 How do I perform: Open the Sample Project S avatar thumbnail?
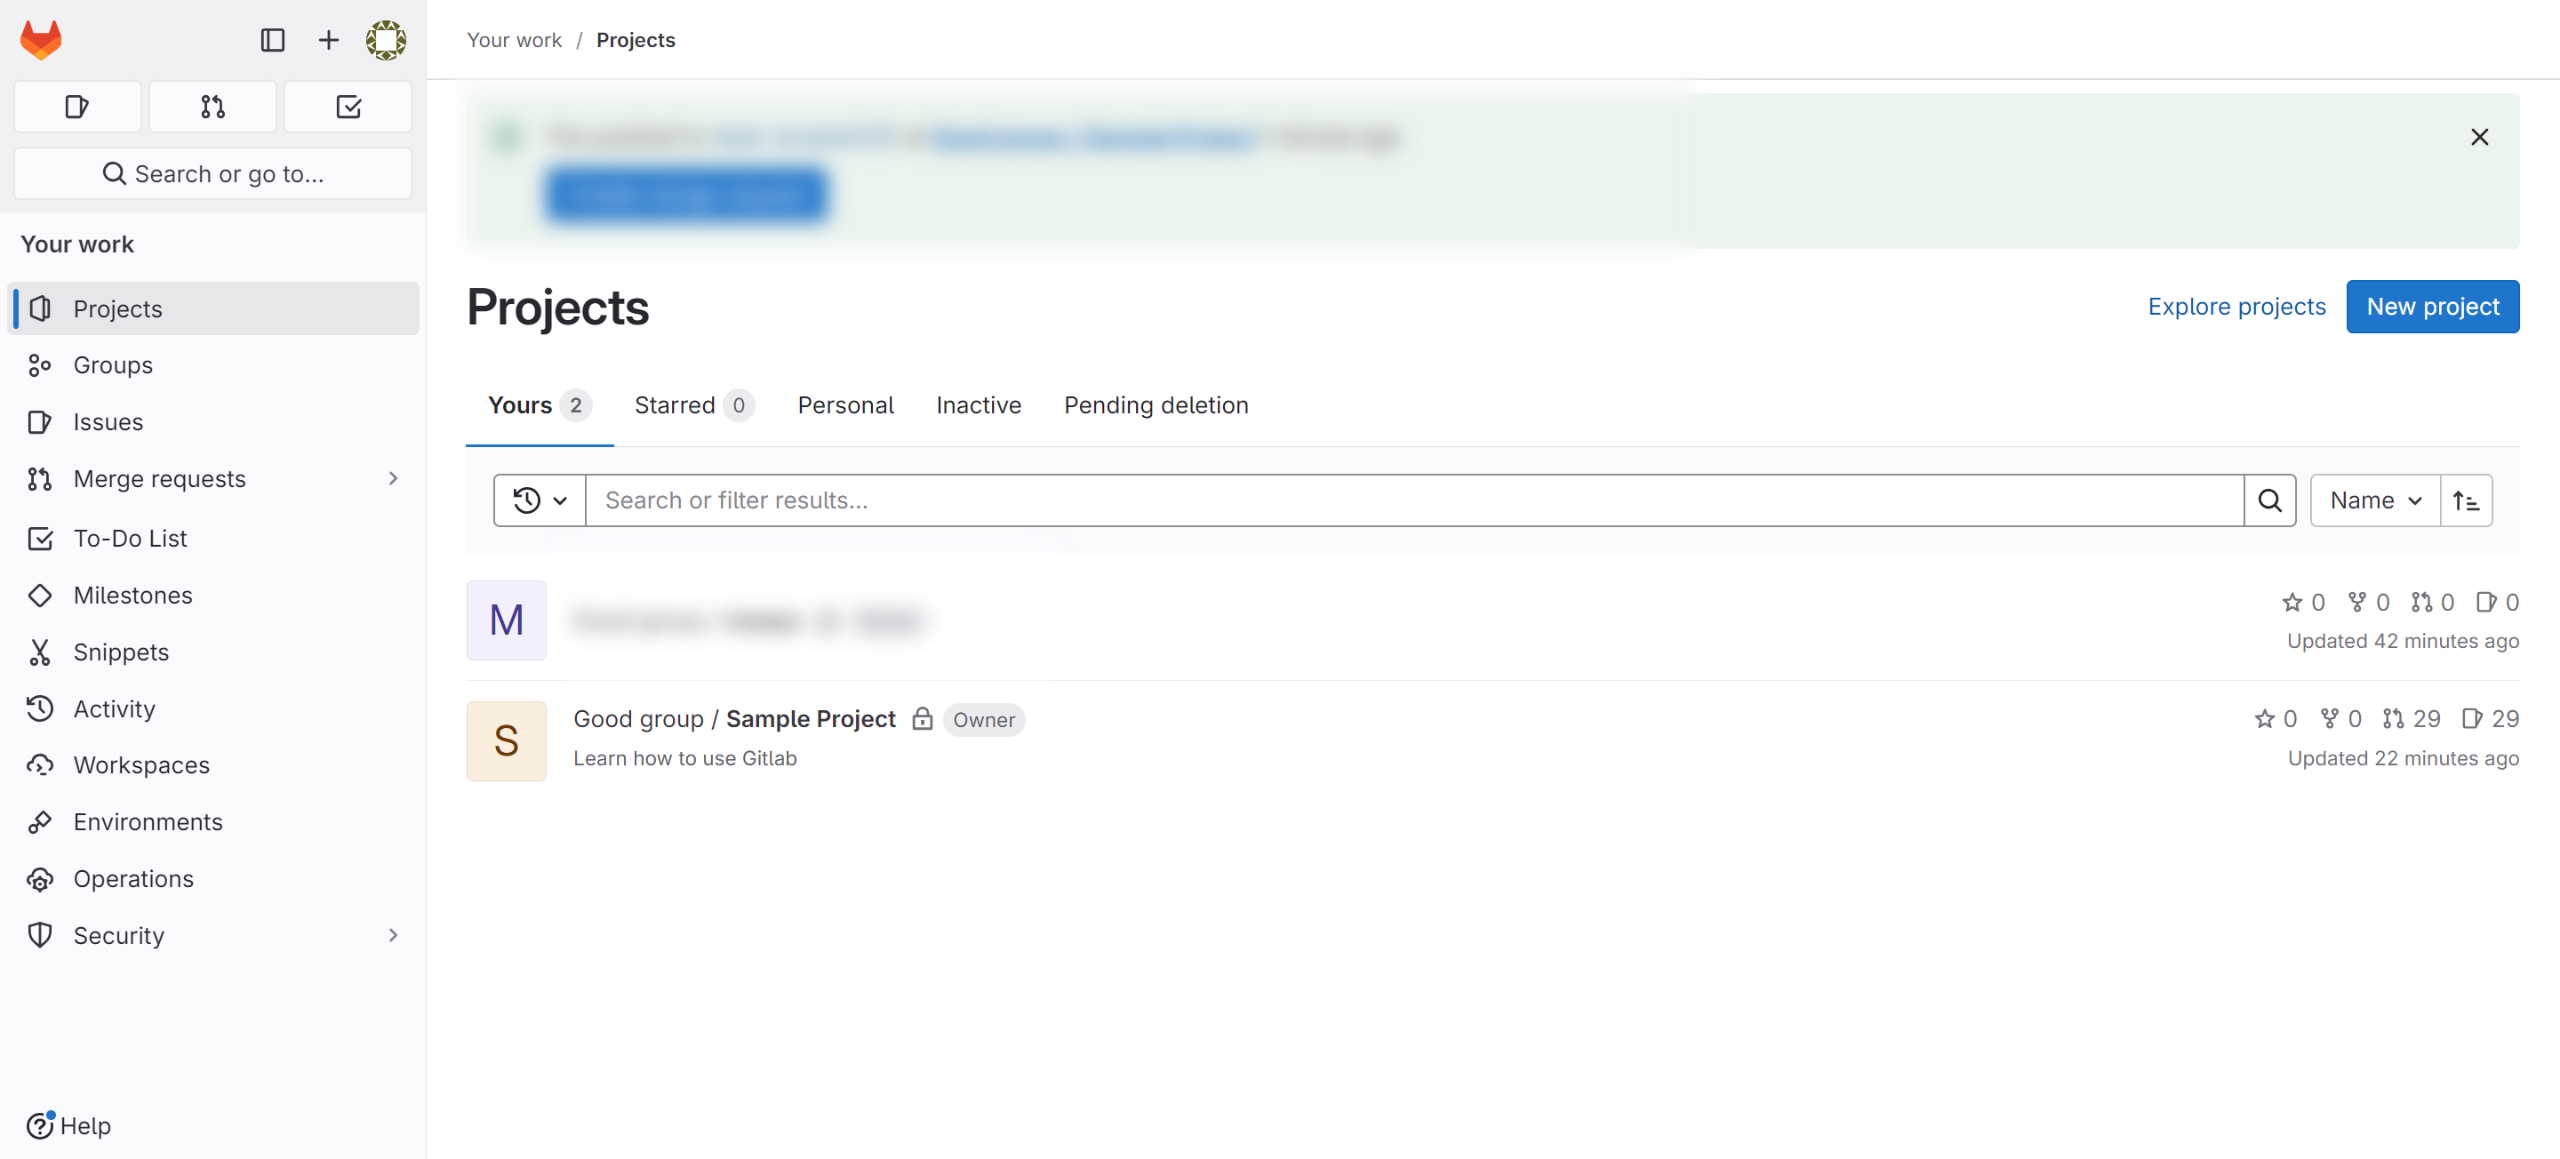click(x=506, y=741)
